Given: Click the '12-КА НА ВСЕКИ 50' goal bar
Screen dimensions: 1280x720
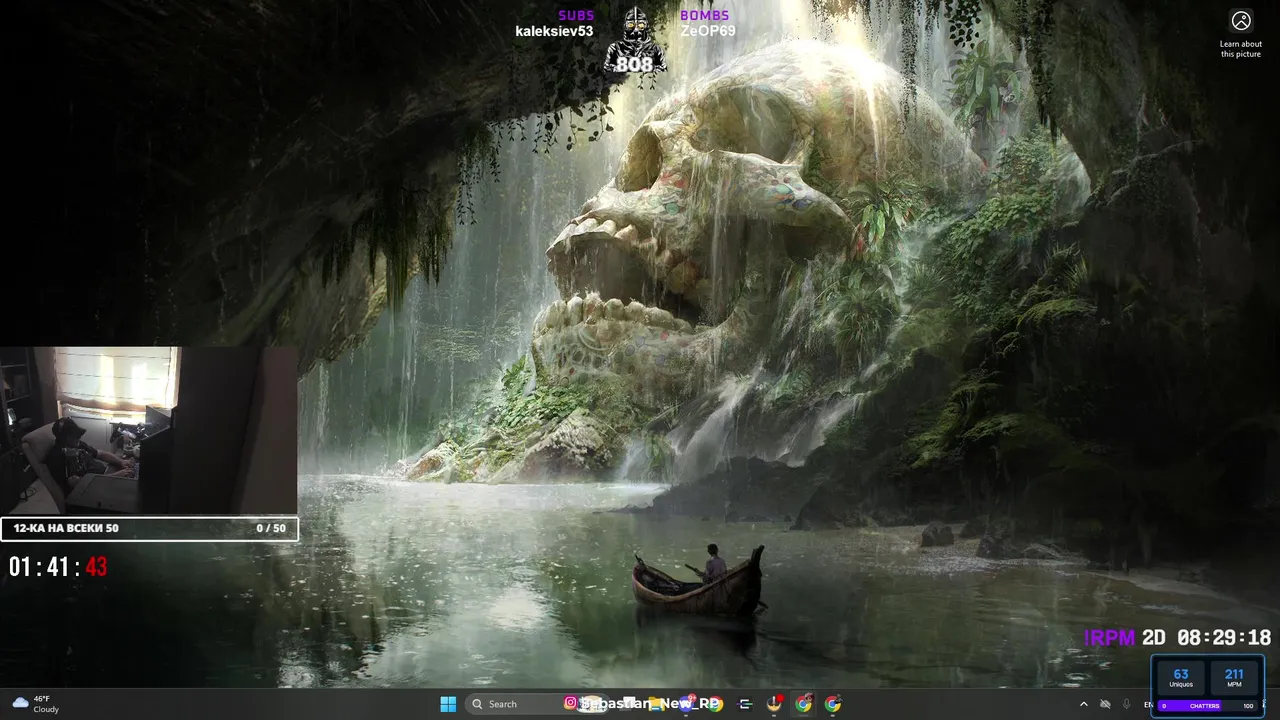Looking at the screenshot, I should [149, 528].
